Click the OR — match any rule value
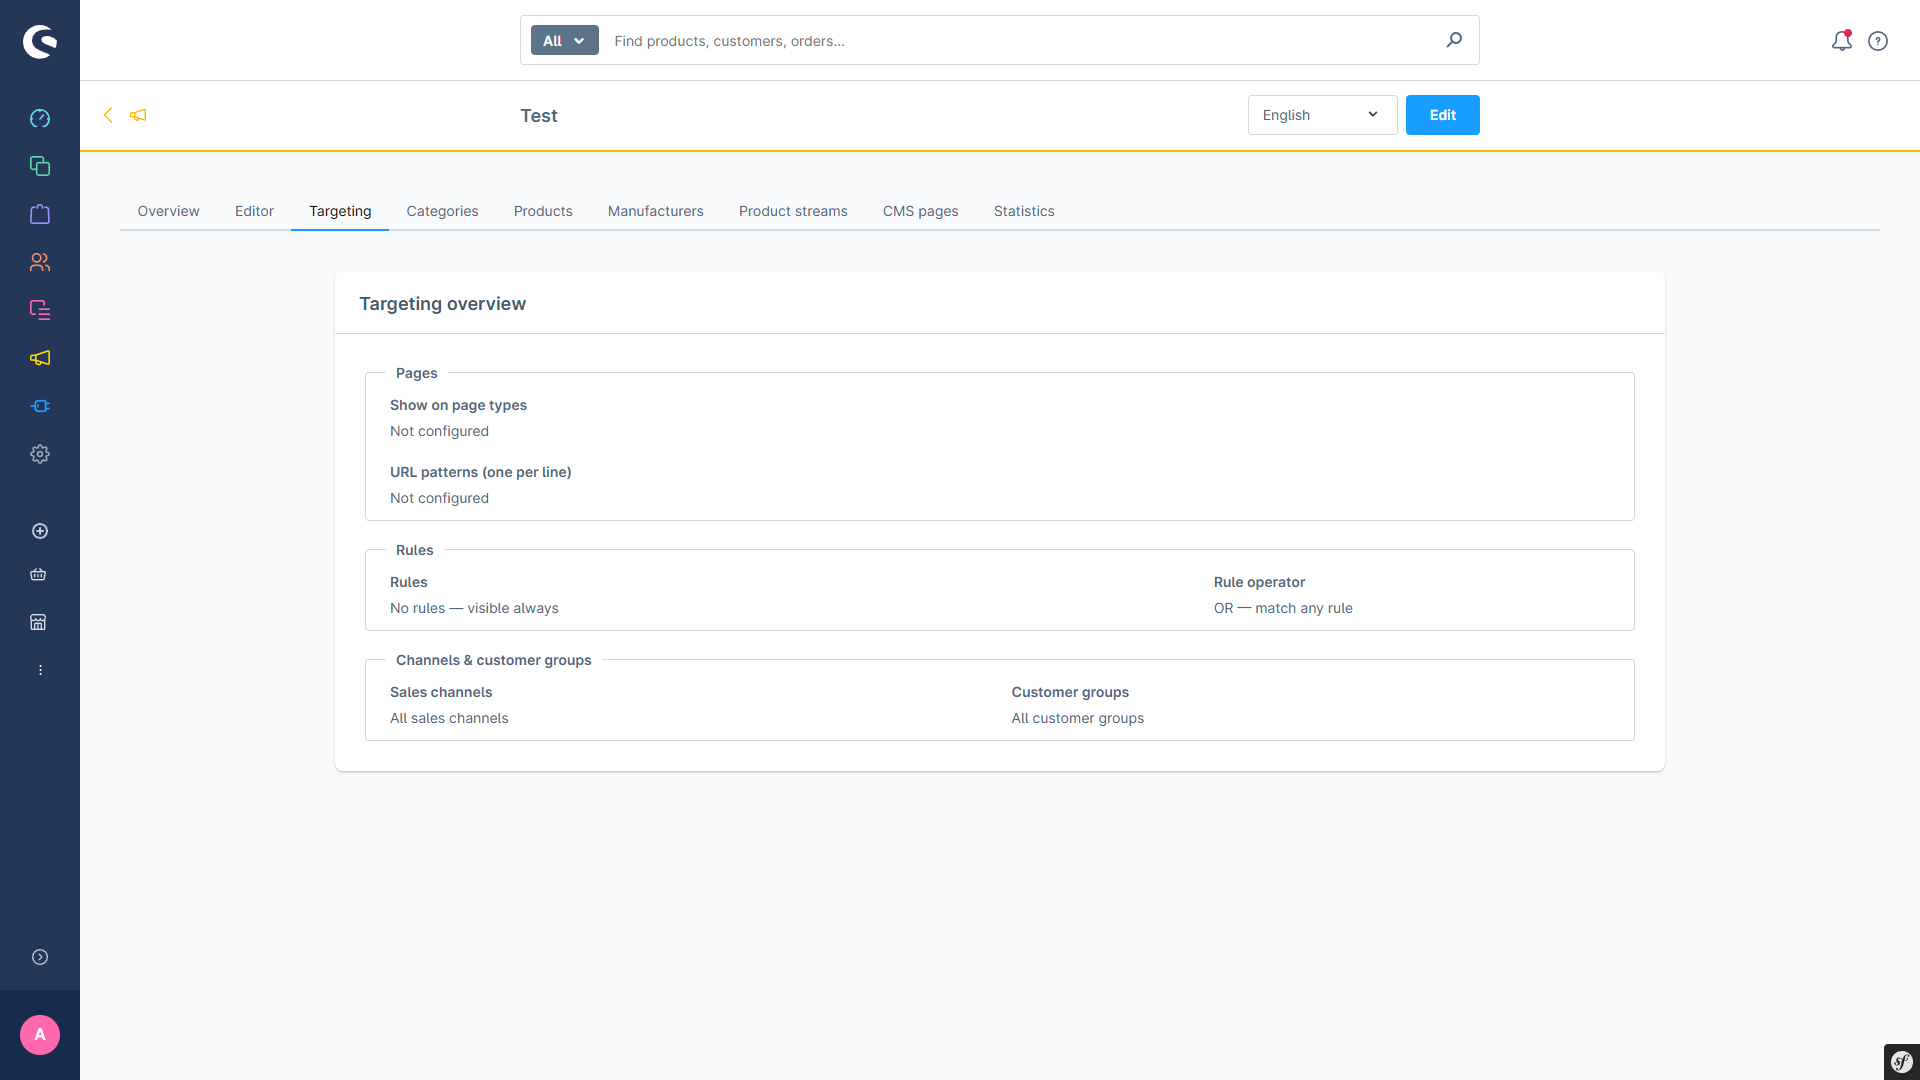 [x=1283, y=608]
